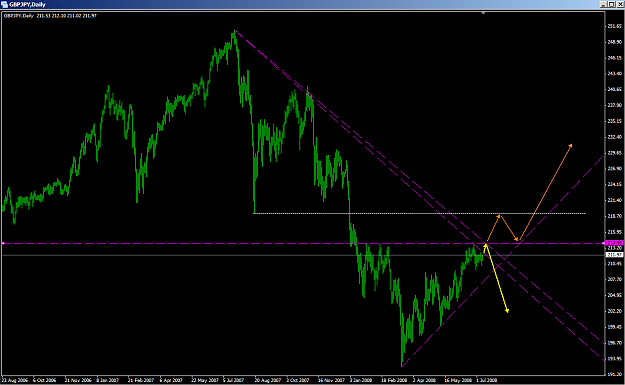Click the 226.90 price axis label
The height and width of the screenshot is (385, 625).
(x=614, y=169)
